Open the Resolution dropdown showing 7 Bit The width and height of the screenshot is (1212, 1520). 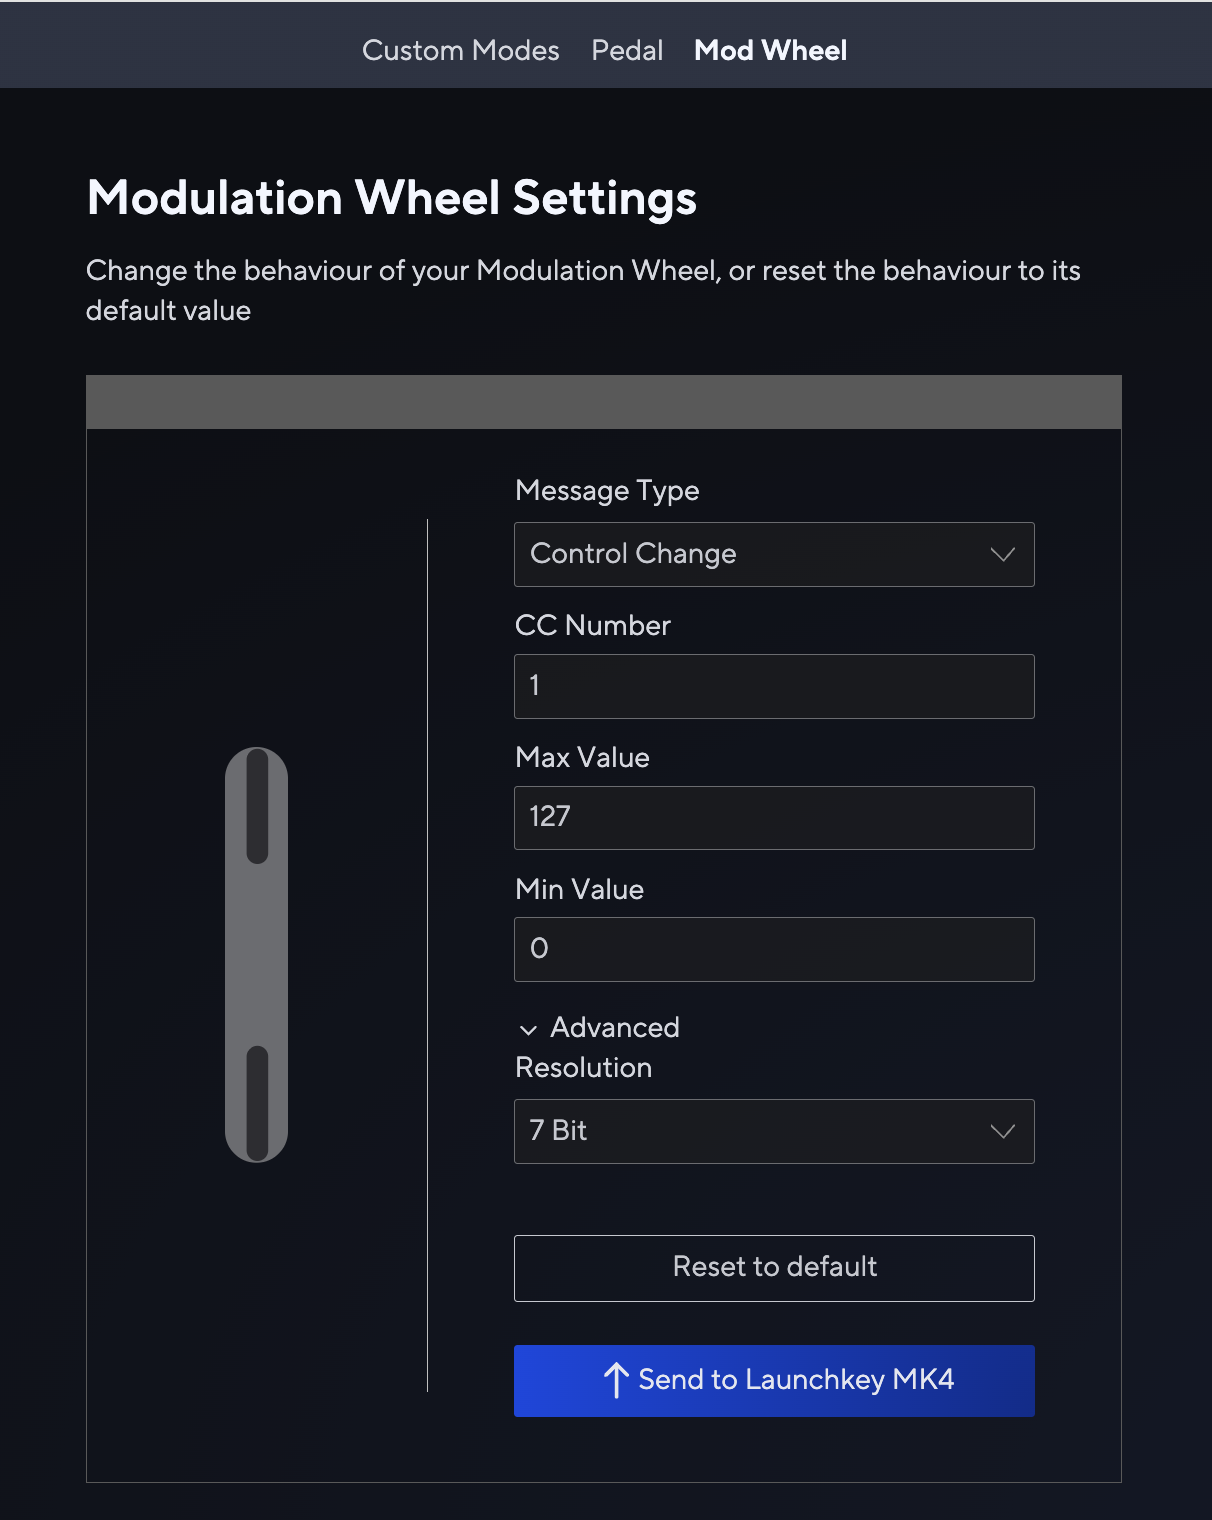(x=760, y=1131)
